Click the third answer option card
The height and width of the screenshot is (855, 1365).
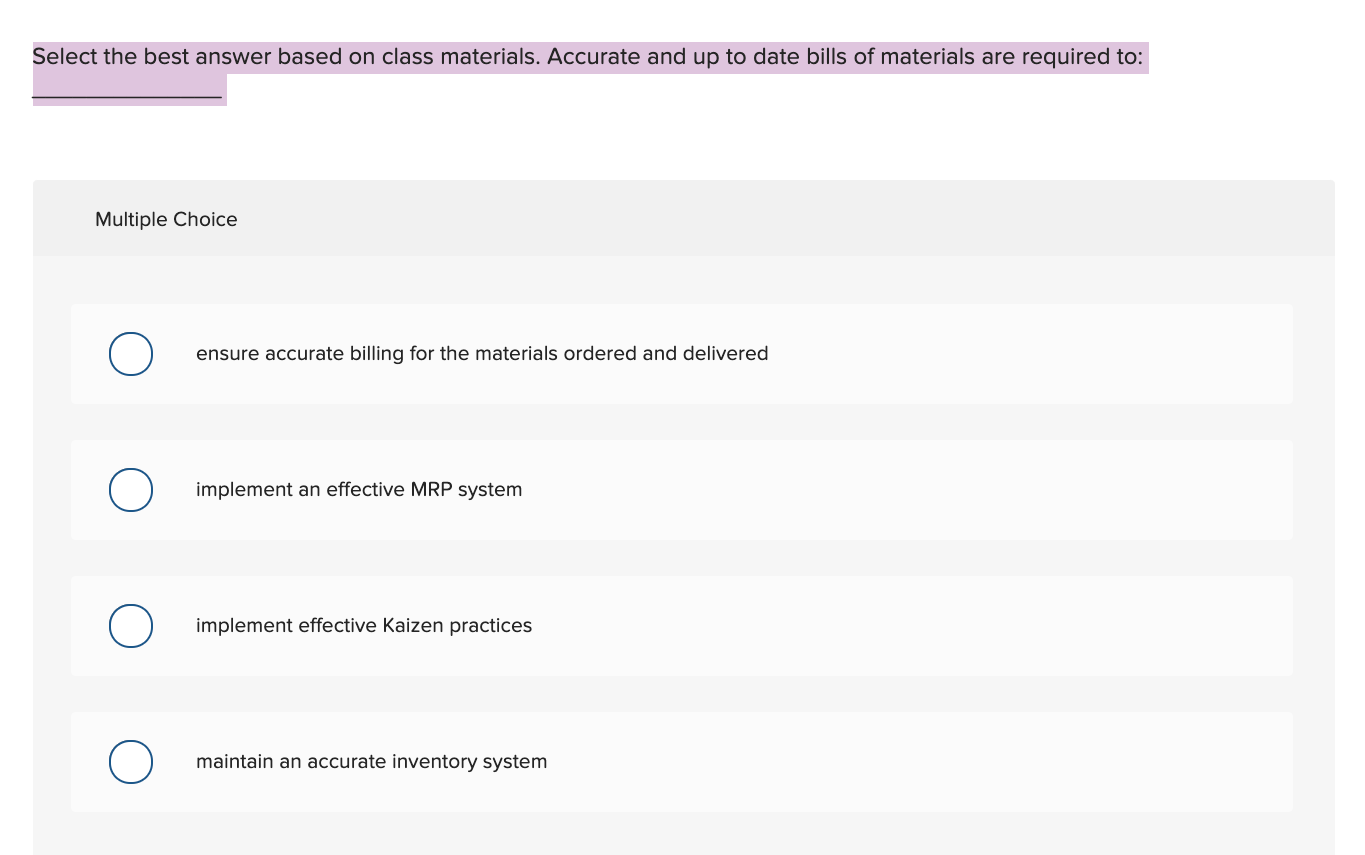pos(683,625)
